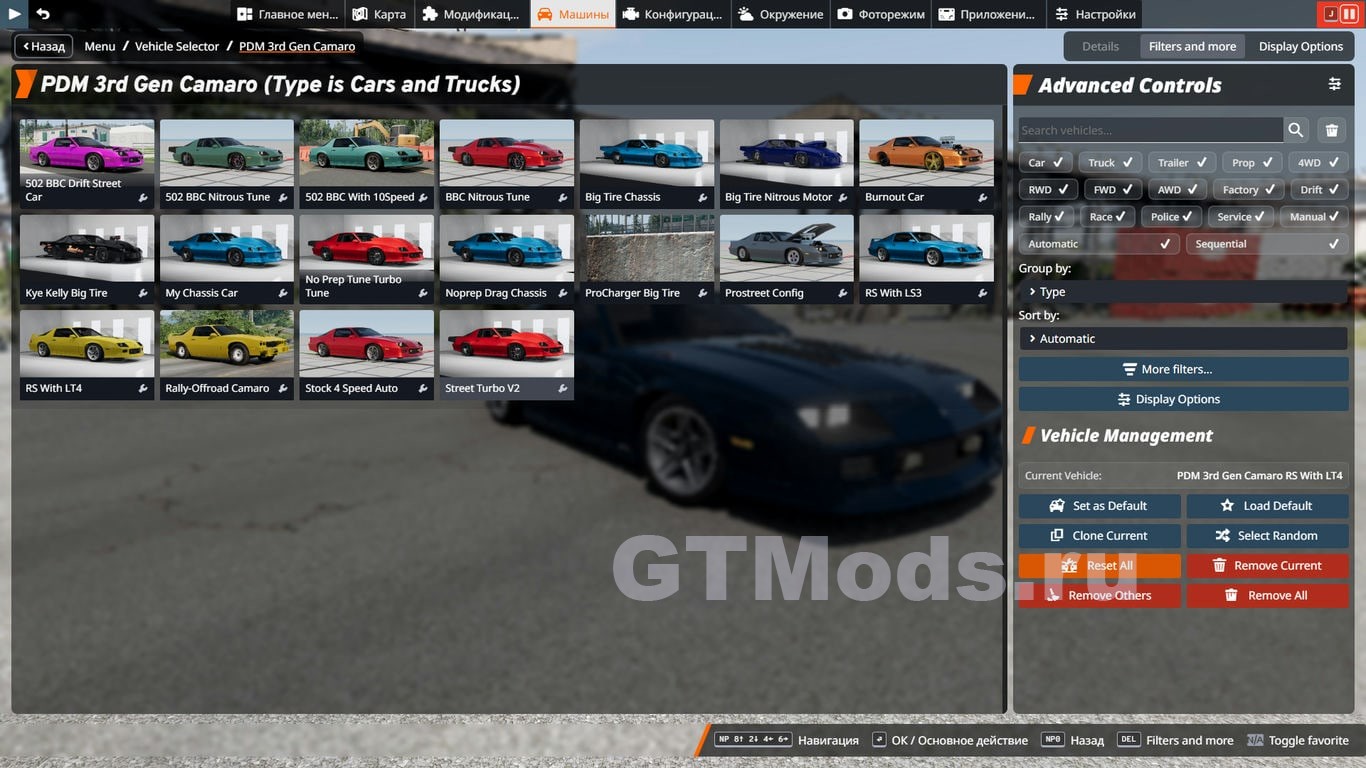
Task: Click the play button in top-left corner
Action: click(x=15, y=14)
